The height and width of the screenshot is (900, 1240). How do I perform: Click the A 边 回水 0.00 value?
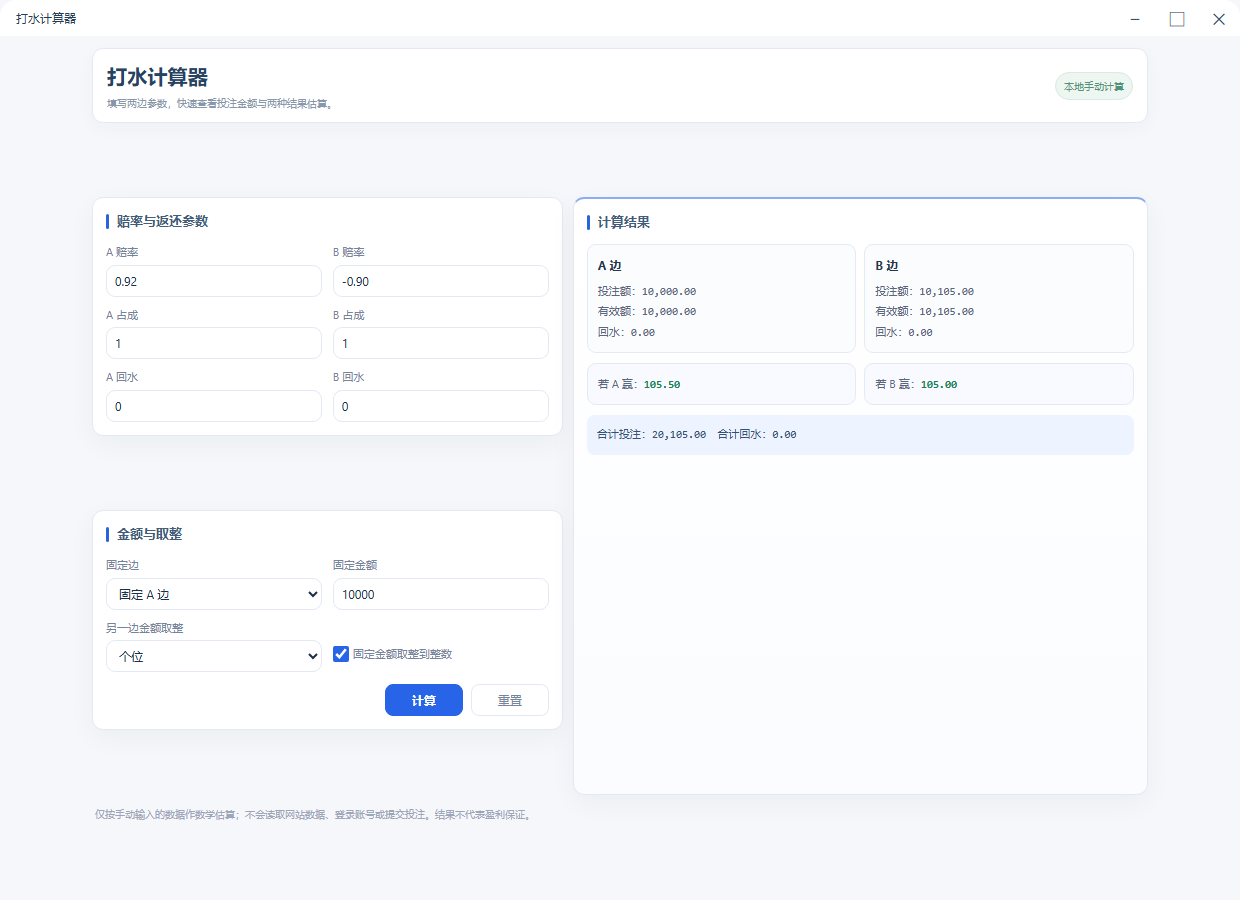643,332
